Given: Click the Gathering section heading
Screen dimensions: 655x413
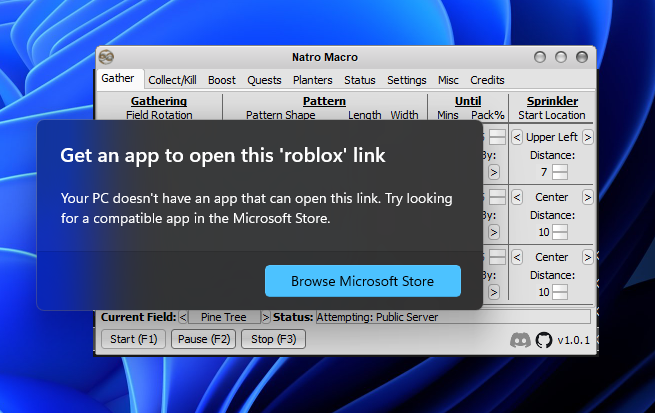Looking at the screenshot, I should click(x=159, y=101).
